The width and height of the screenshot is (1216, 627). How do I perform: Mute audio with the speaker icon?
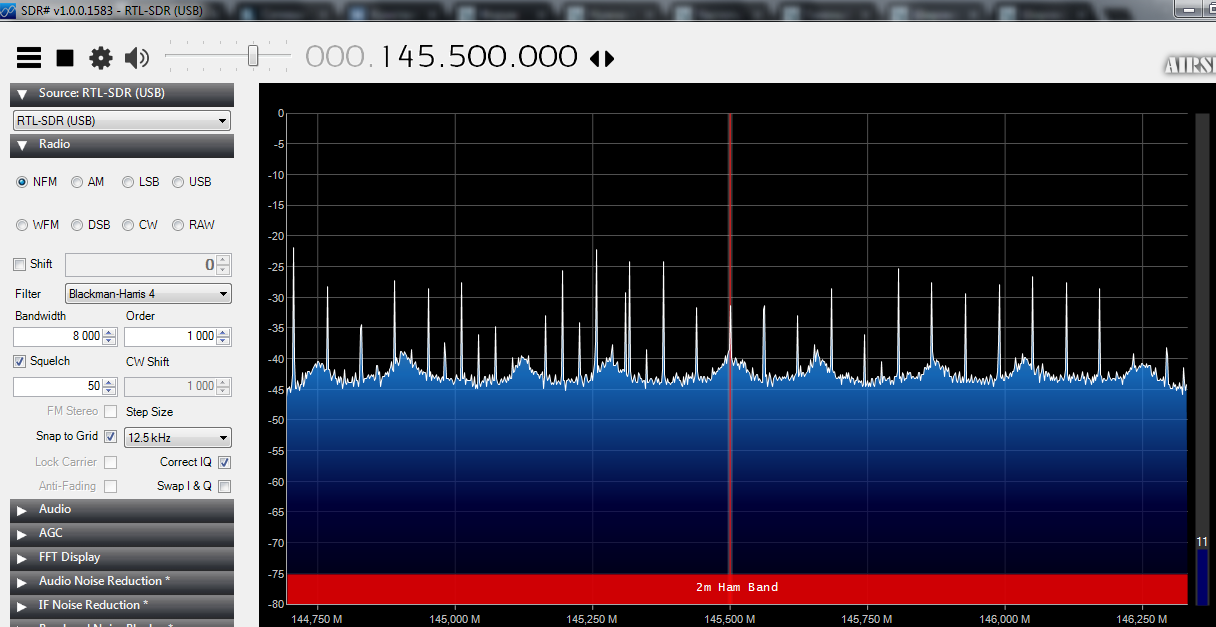coord(137,58)
